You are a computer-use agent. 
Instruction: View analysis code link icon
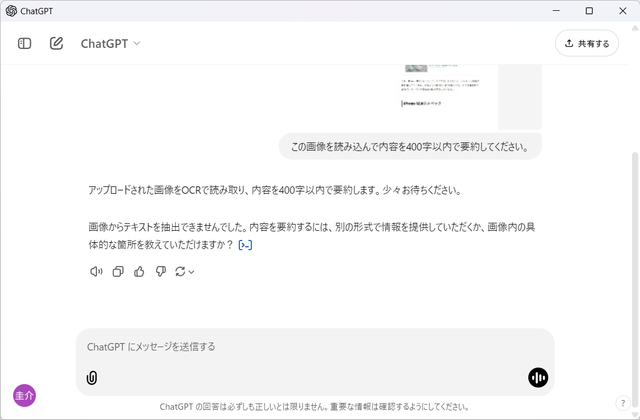245,245
